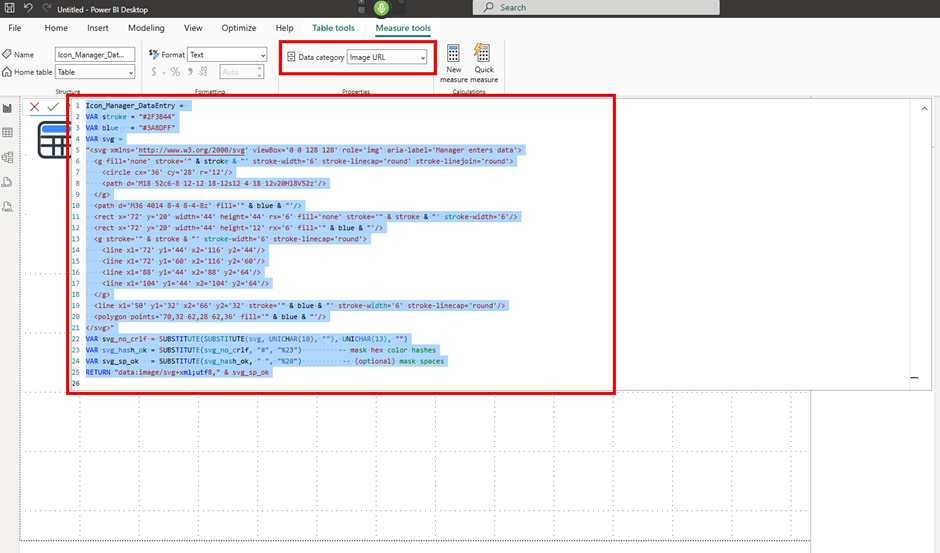Click formula line 'VAR blue = "#3A8DFF"'
This screenshot has height=553, width=940.
tap(130, 128)
